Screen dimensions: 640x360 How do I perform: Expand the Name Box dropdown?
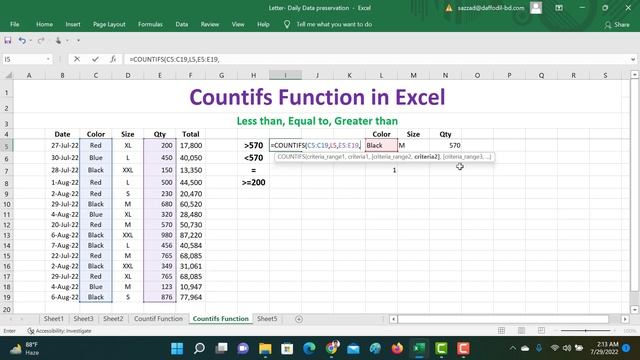pyautogui.click(x=48, y=59)
